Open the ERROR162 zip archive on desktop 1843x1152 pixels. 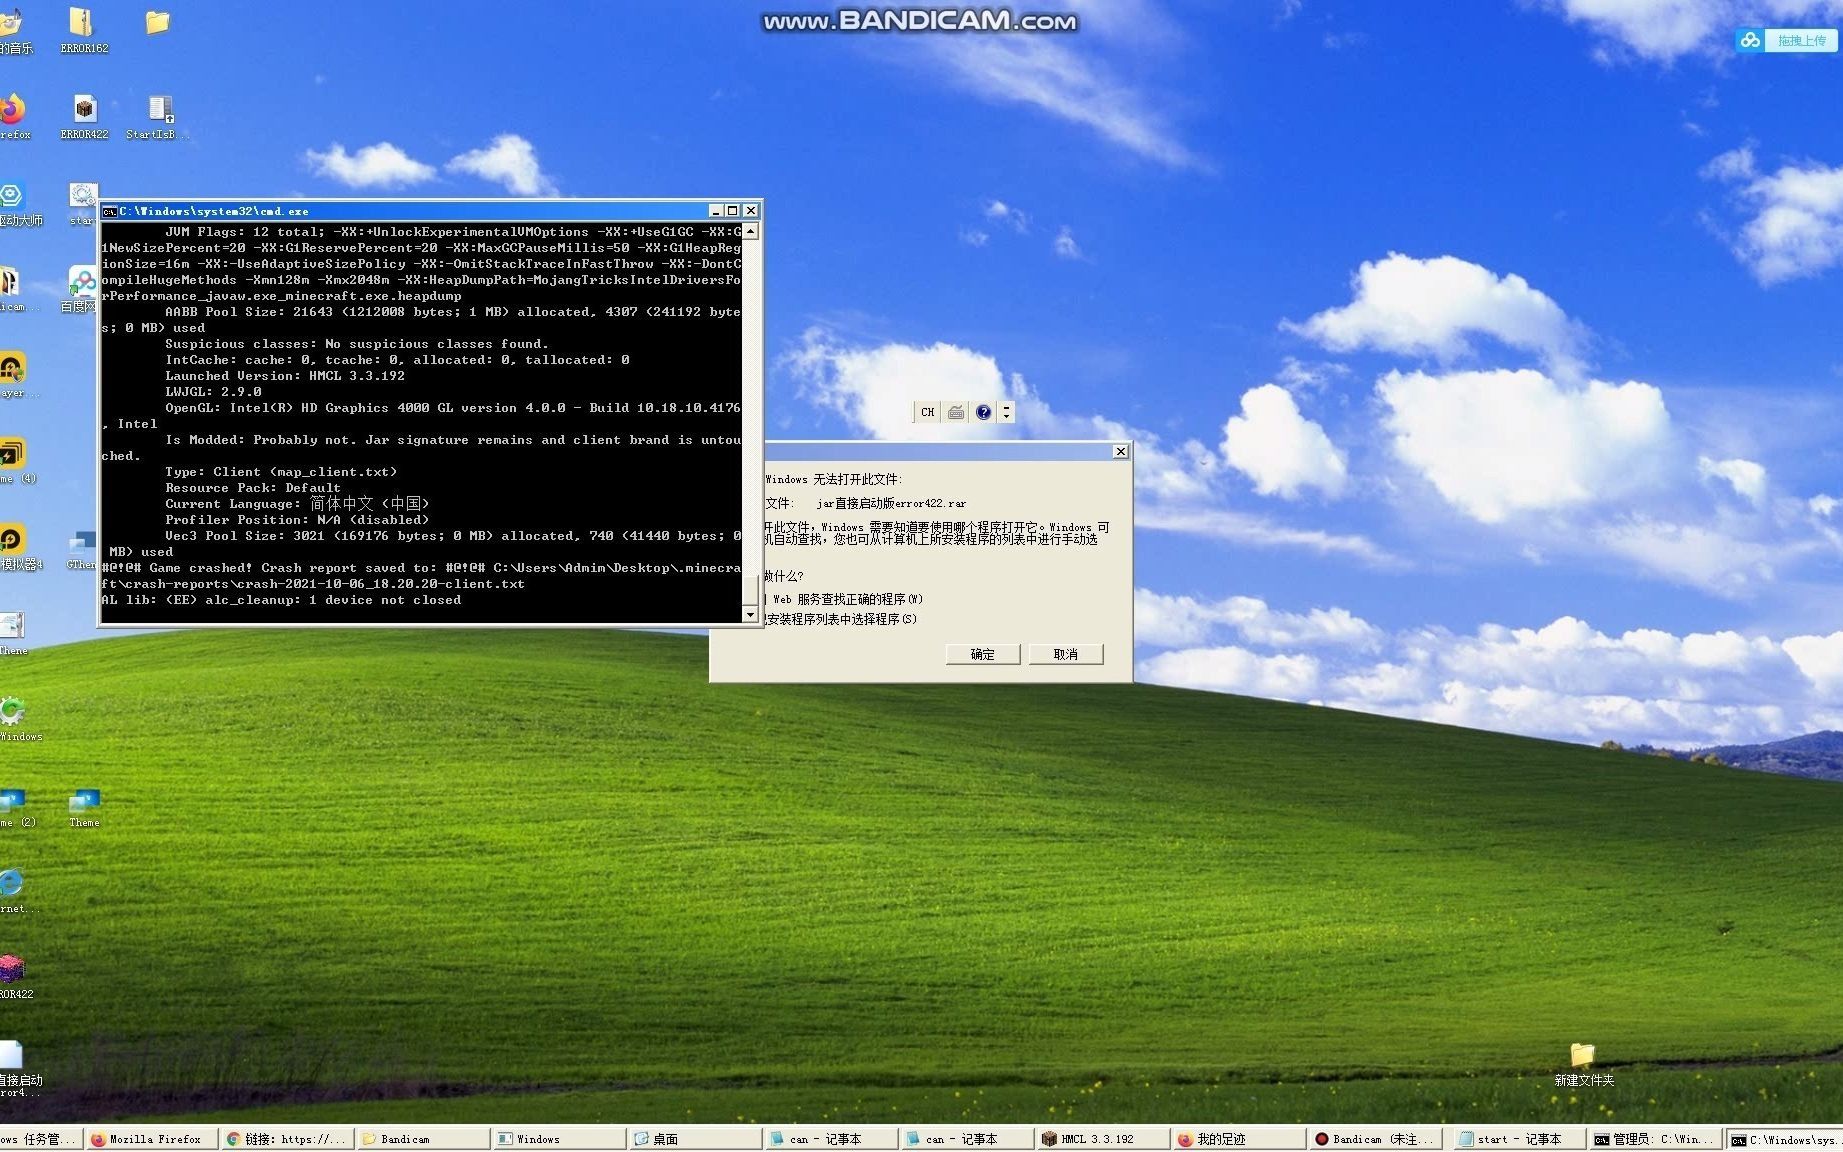(83, 30)
